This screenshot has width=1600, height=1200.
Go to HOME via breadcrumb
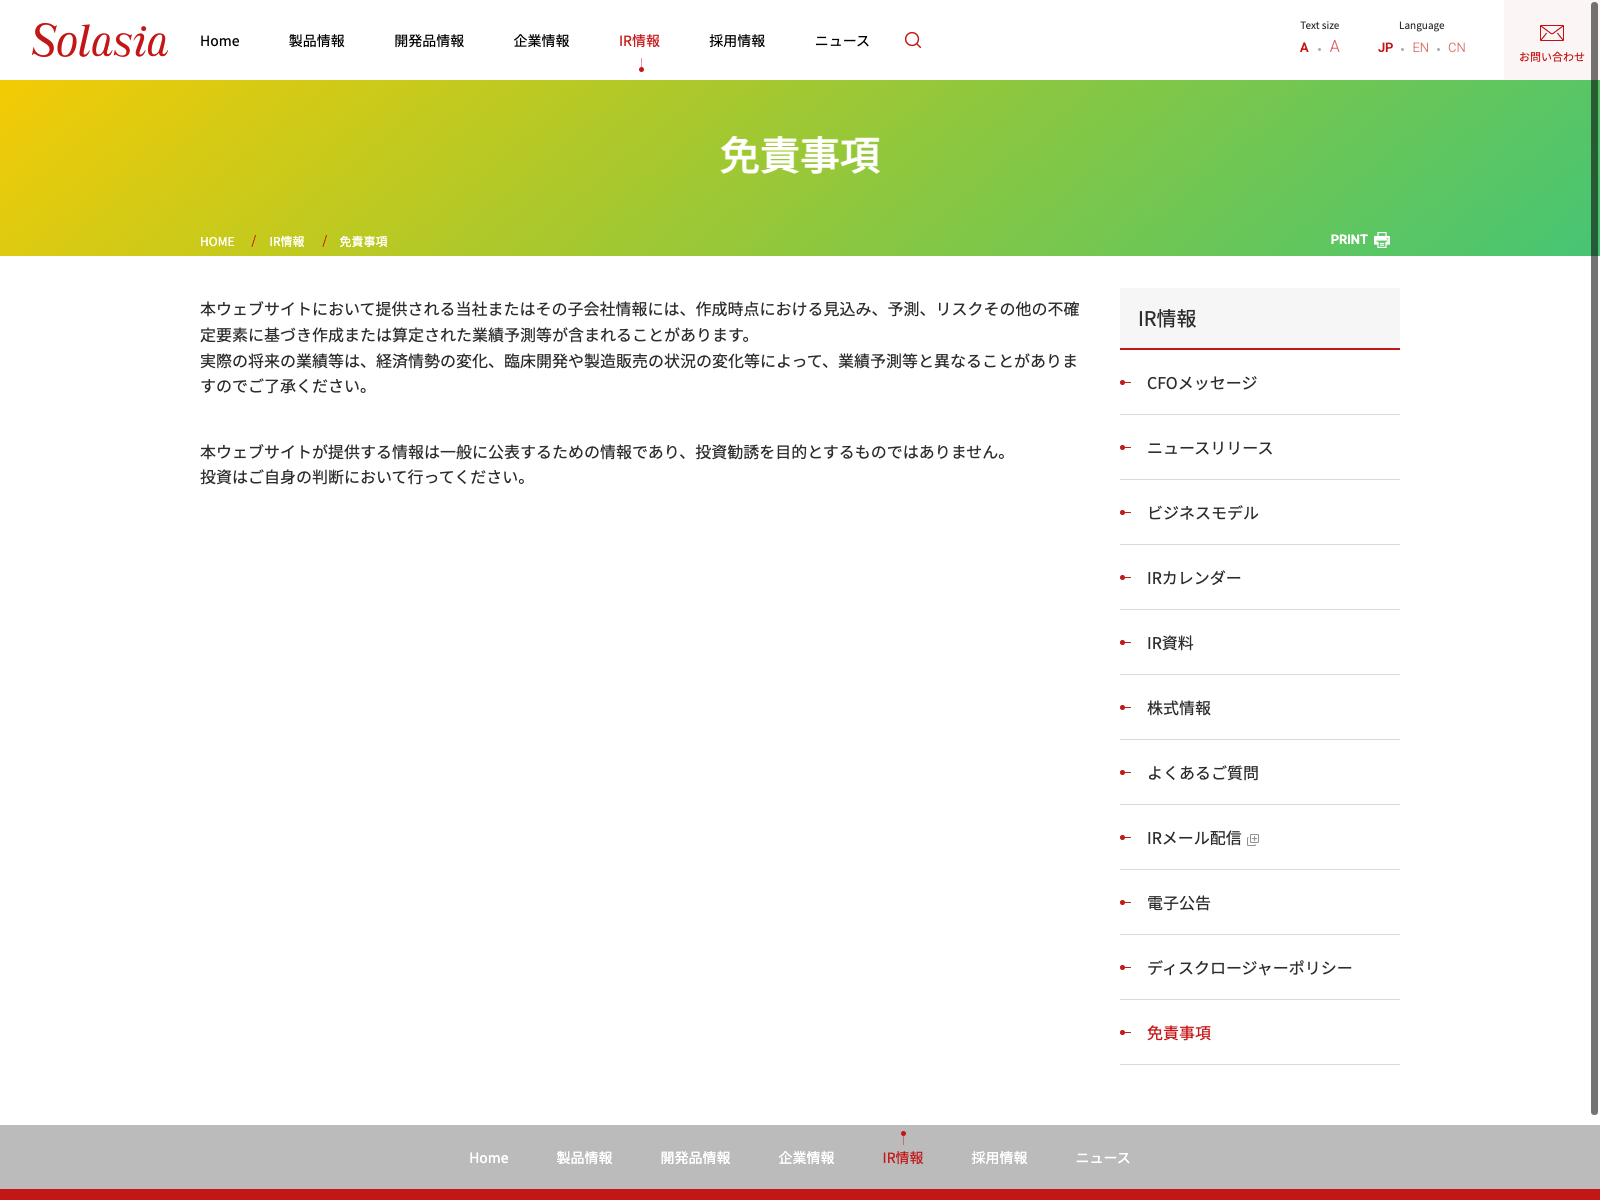pyautogui.click(x=217, y=242)
